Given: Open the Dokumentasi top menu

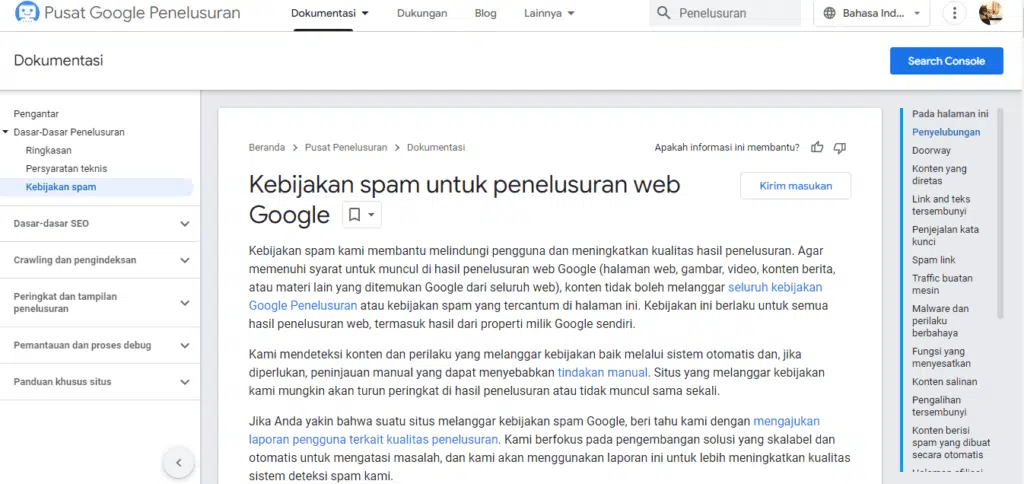Looking at the screenshot, I should 330,14.
